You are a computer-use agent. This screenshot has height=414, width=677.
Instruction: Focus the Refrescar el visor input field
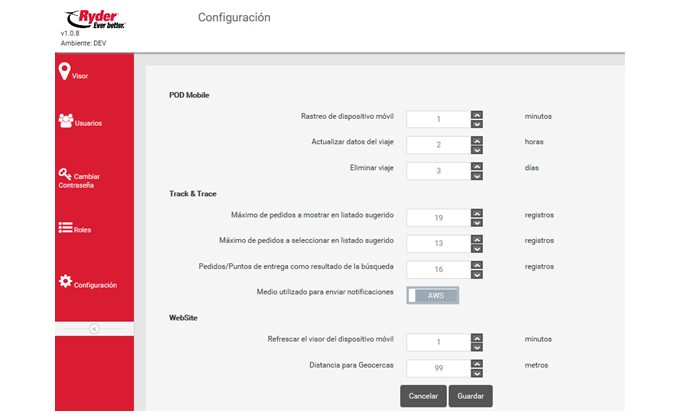pos(438,341)
